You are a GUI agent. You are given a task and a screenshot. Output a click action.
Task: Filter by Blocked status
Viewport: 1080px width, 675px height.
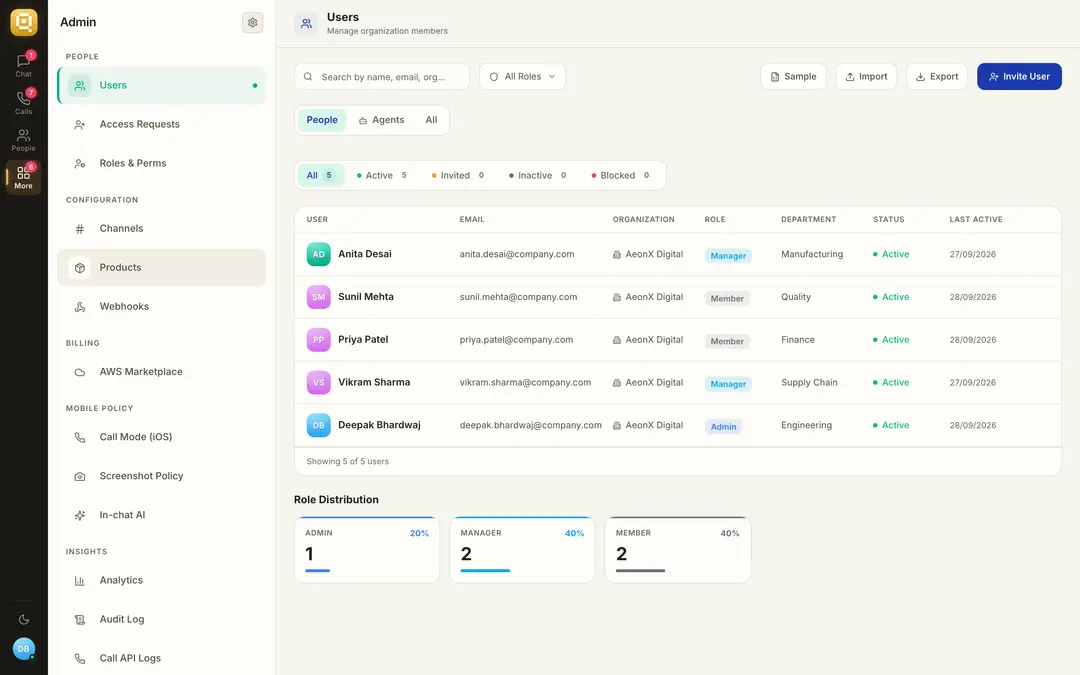[x=620, y=175]
